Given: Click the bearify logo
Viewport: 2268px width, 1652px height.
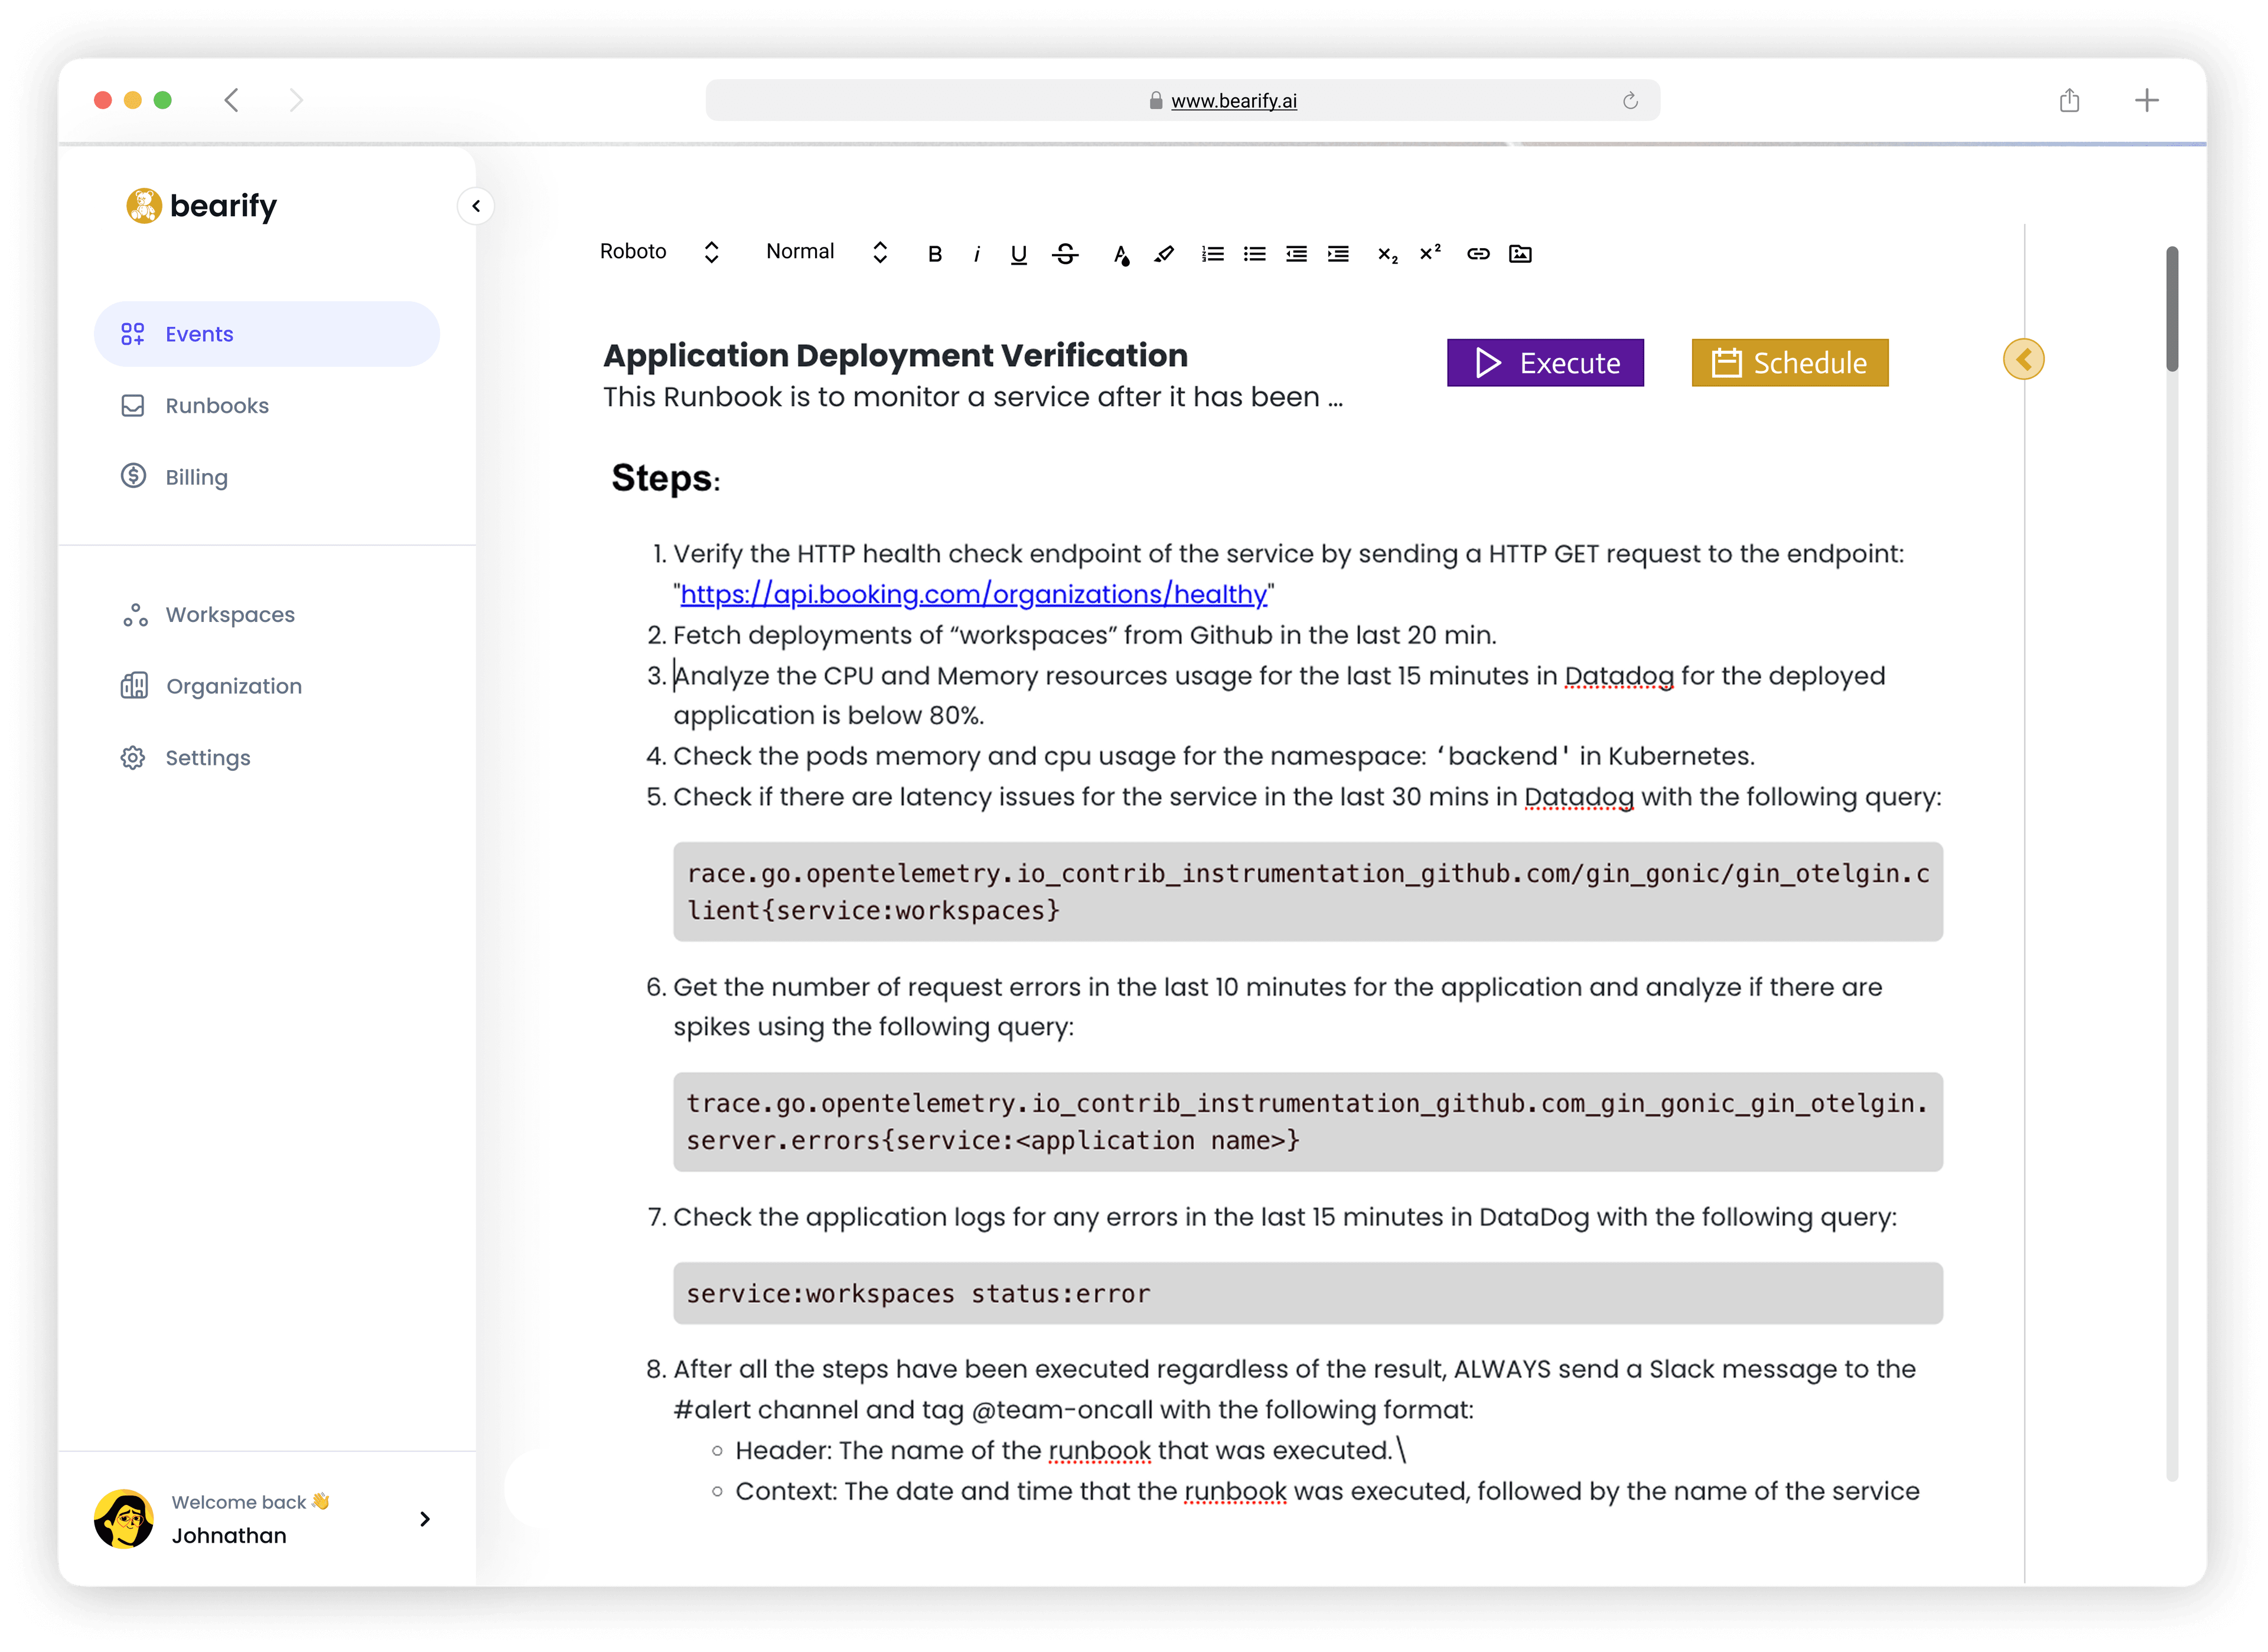Looking at the screenshot, I should pyautogui.click(x=201, y=206).
